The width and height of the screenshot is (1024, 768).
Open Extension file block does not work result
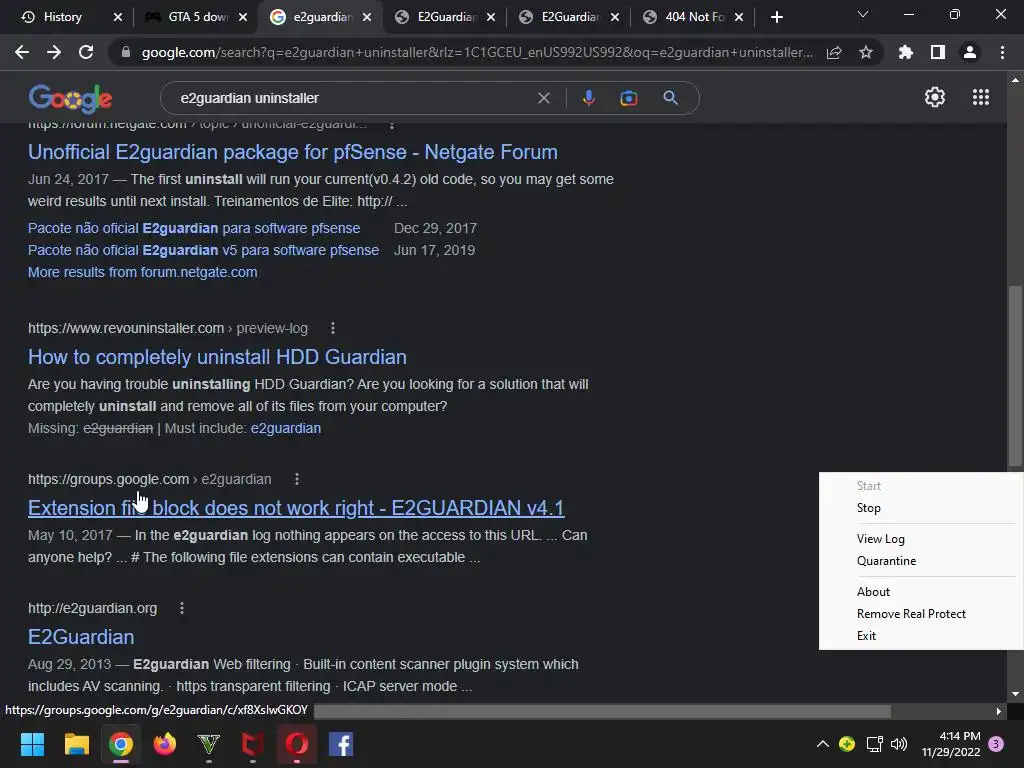(x=296, y=508)
